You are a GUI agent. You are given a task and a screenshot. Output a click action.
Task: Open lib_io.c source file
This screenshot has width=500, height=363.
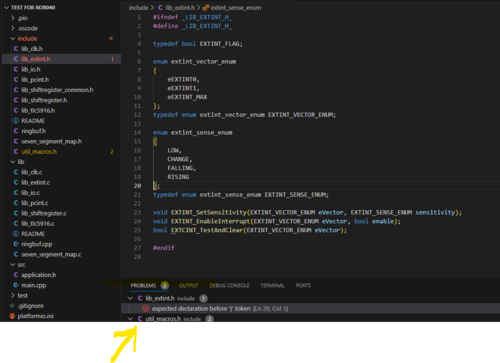pyautogui.click(x=30, y=193)
